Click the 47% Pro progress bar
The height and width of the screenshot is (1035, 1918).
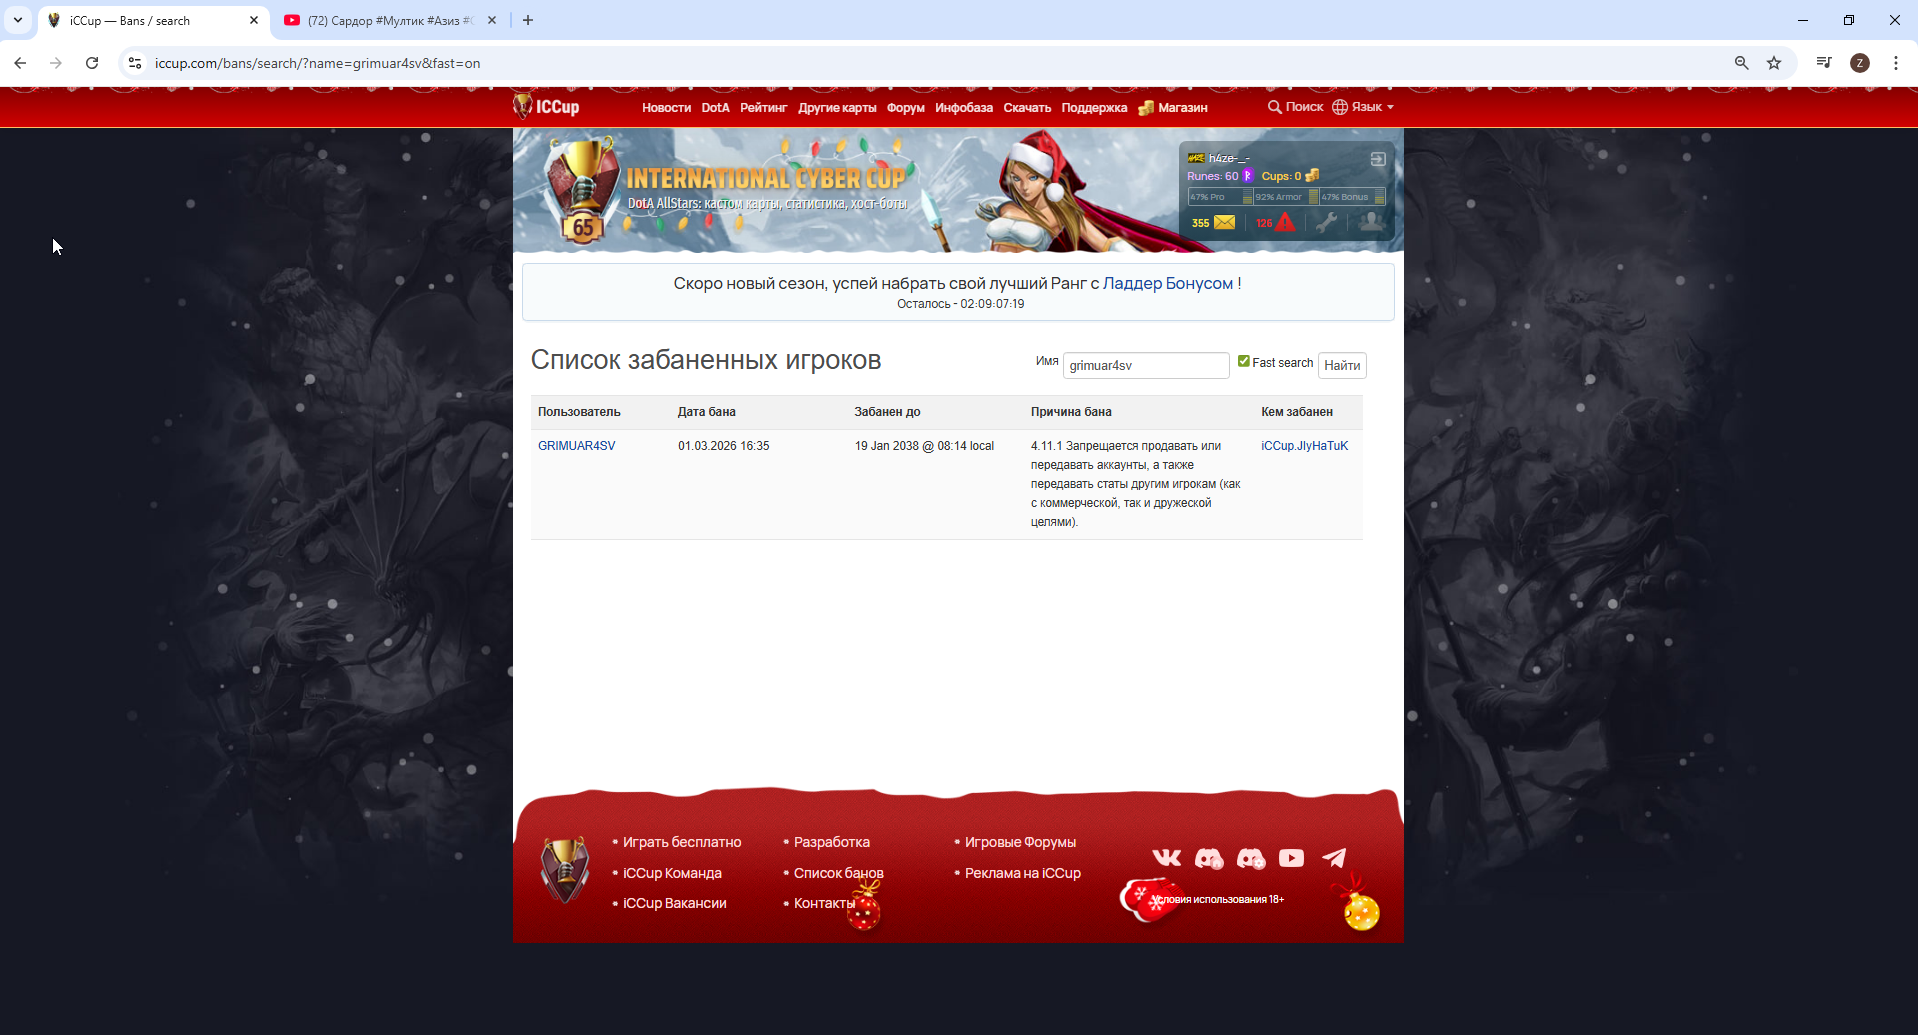click(1221, 197)
